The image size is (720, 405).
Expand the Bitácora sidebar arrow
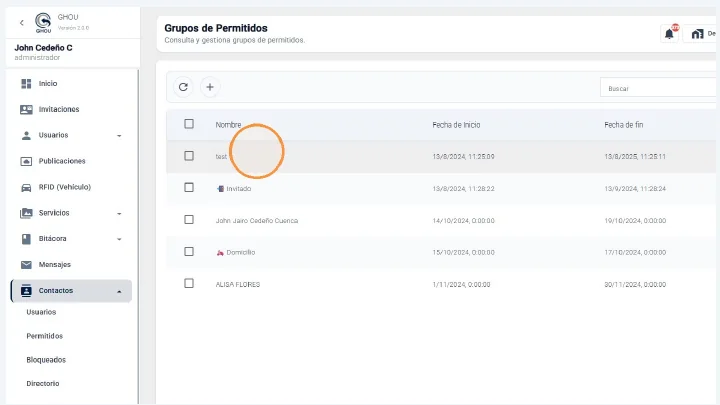[x=119, y=239]
